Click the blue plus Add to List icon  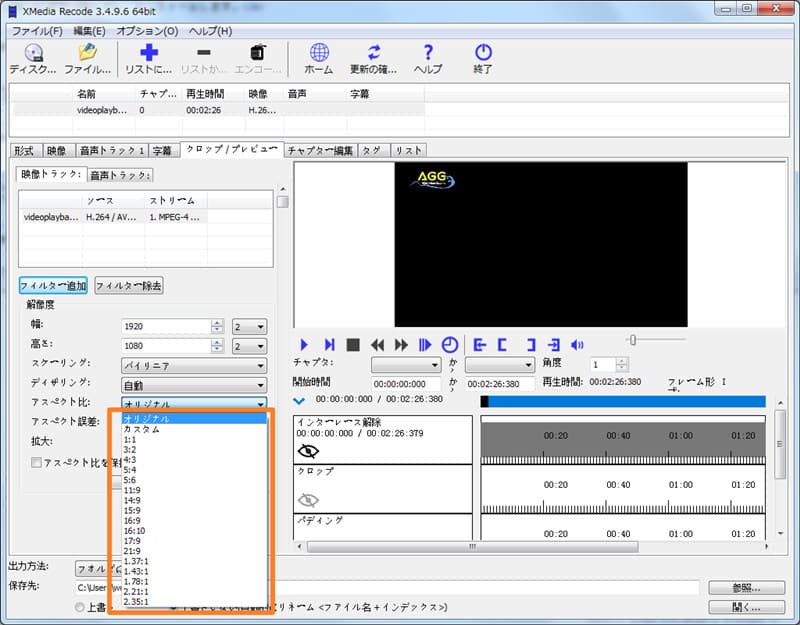[148, 54]
